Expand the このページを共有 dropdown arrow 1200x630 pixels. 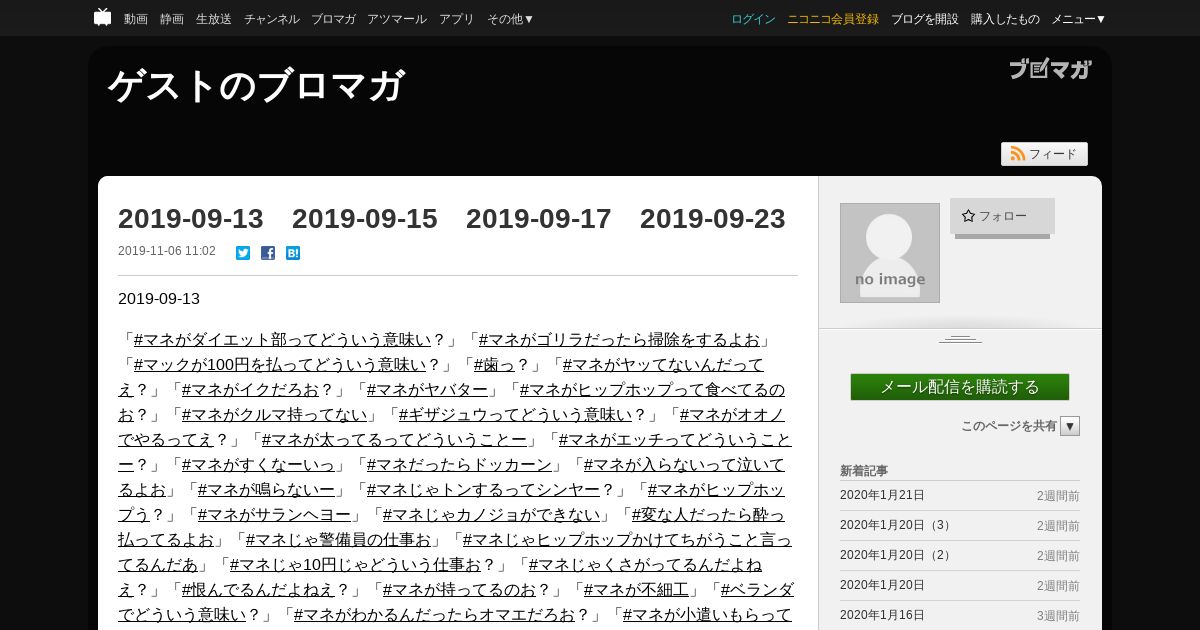coord(1070,426)
